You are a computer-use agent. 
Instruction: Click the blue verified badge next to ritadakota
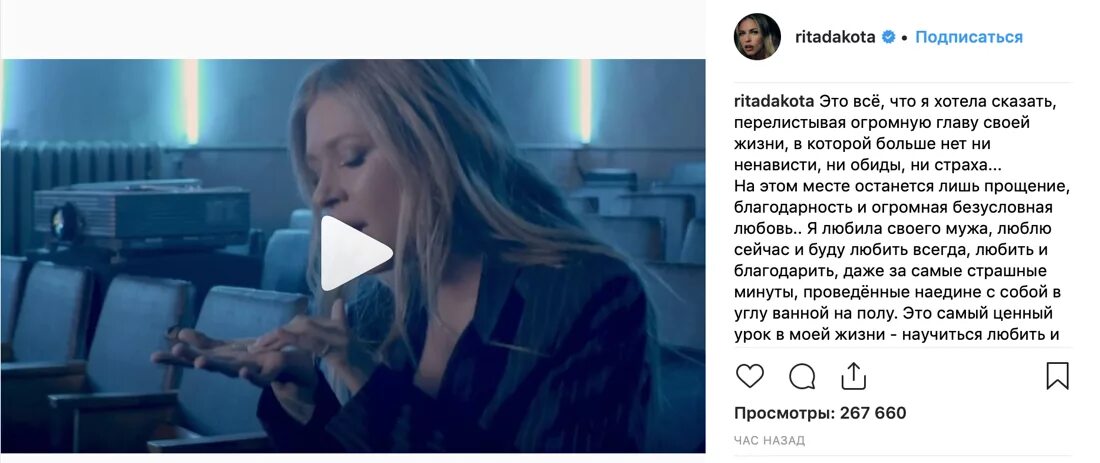[x=888, y=37]
